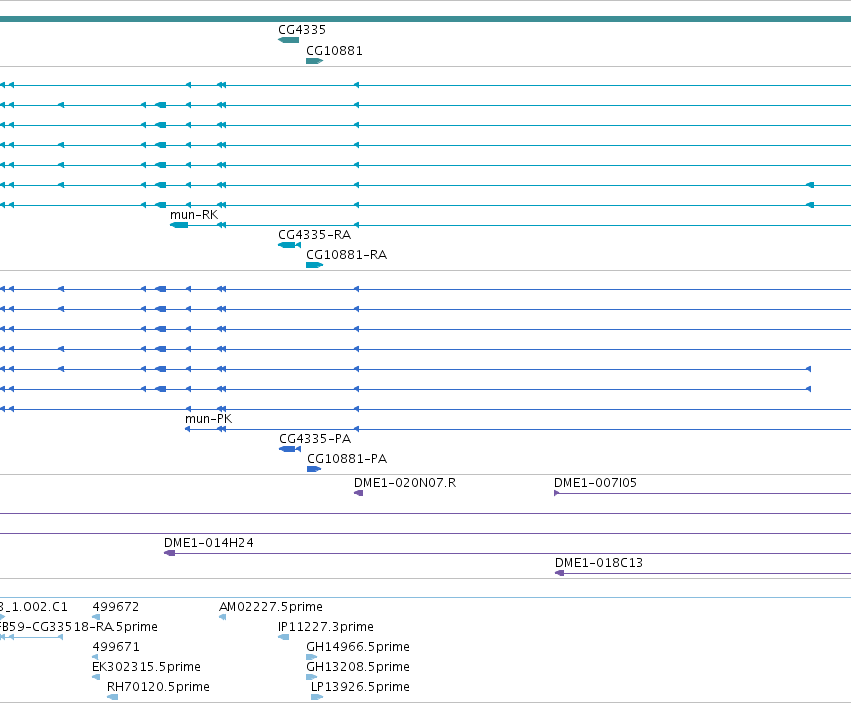The height and width of the screenshot is (703, 851).
Task: Click the teal CG10881 gene arrow glyph
Action: point(314,61)
